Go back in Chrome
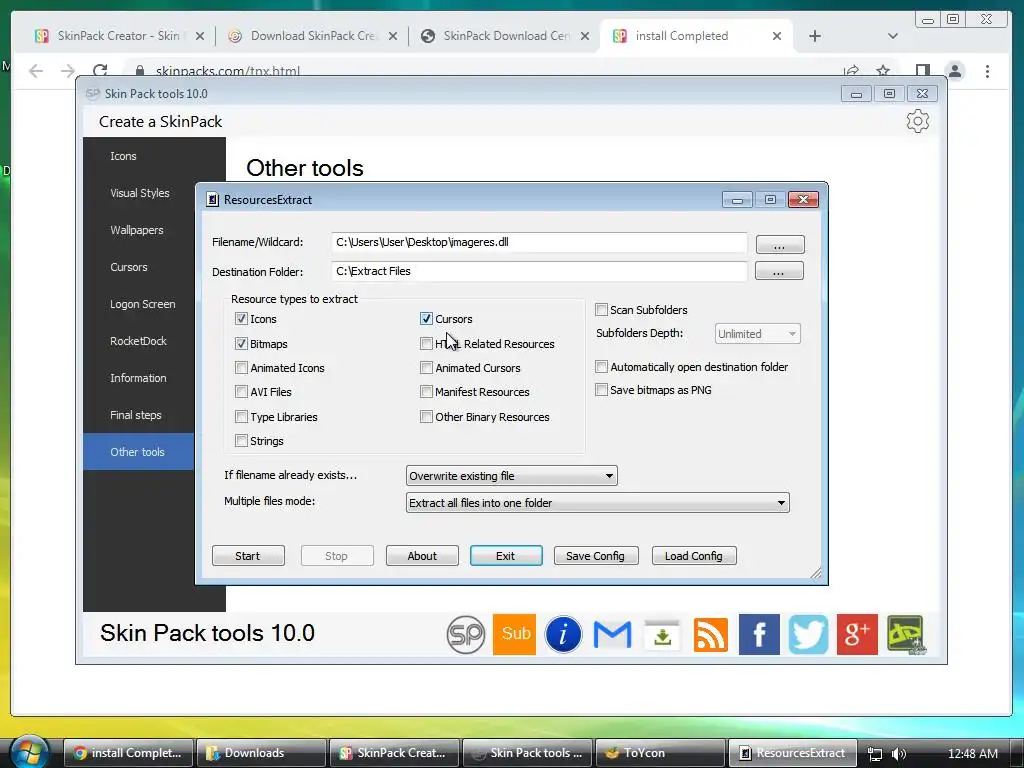 (x=36, y=71)
